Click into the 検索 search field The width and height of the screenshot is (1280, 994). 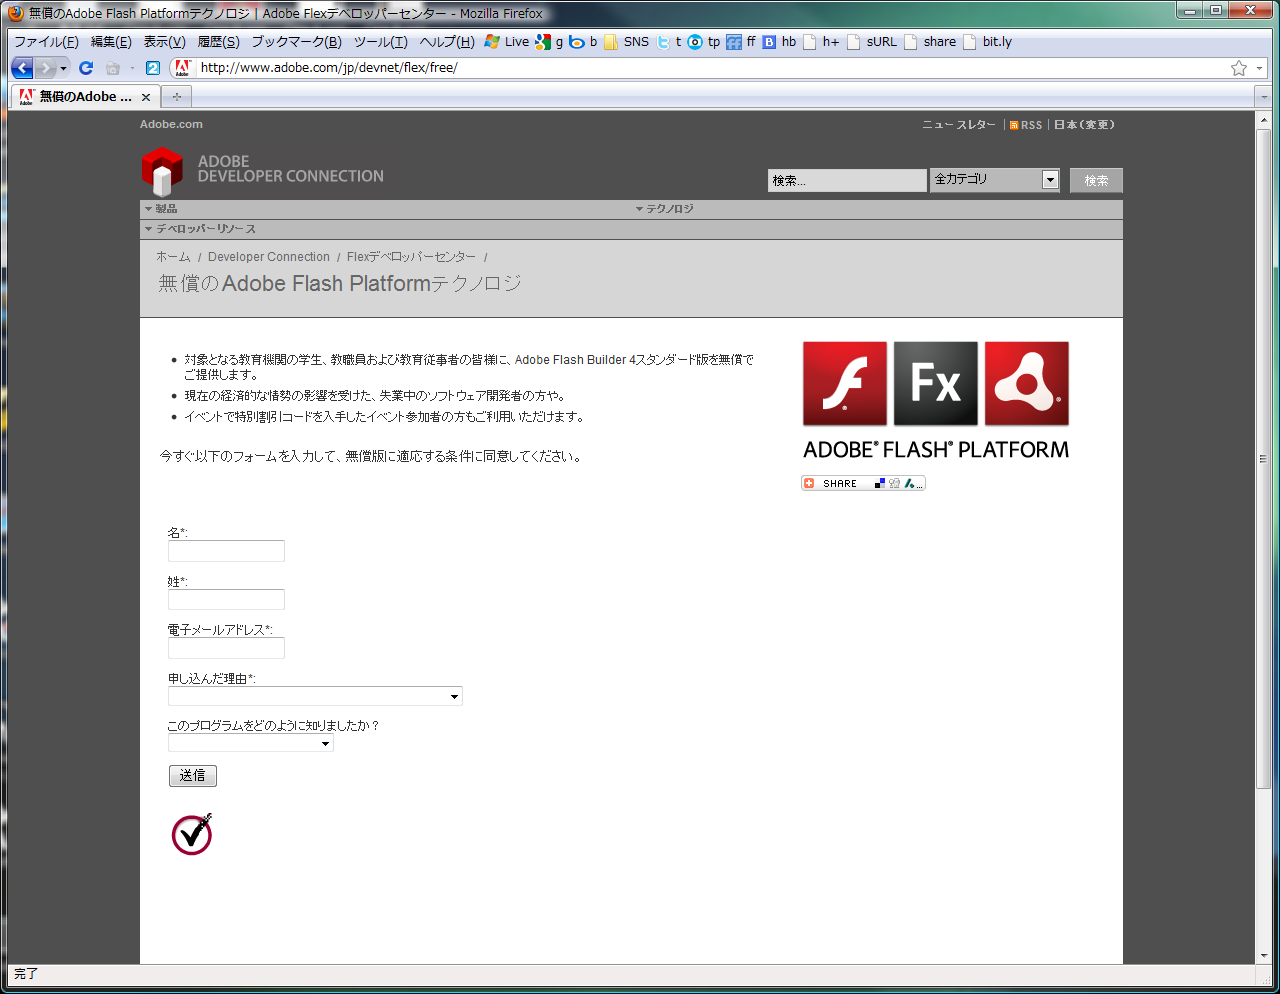coord(847,180)
